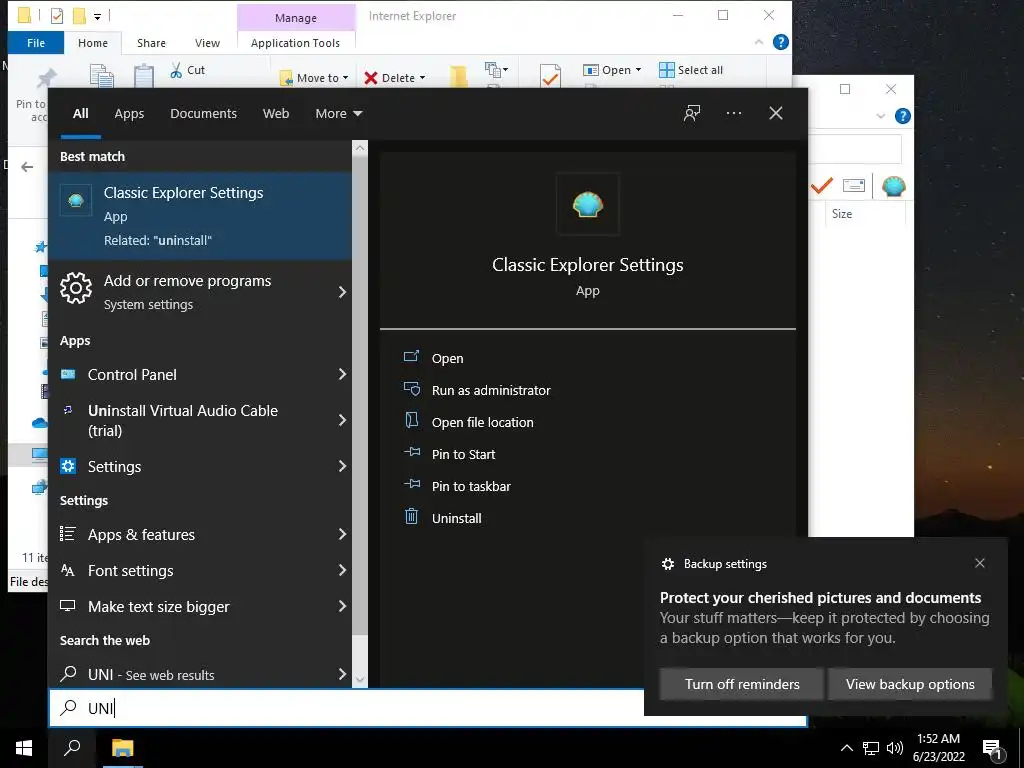Expand Apps & features result arrow

pos(342,534)
